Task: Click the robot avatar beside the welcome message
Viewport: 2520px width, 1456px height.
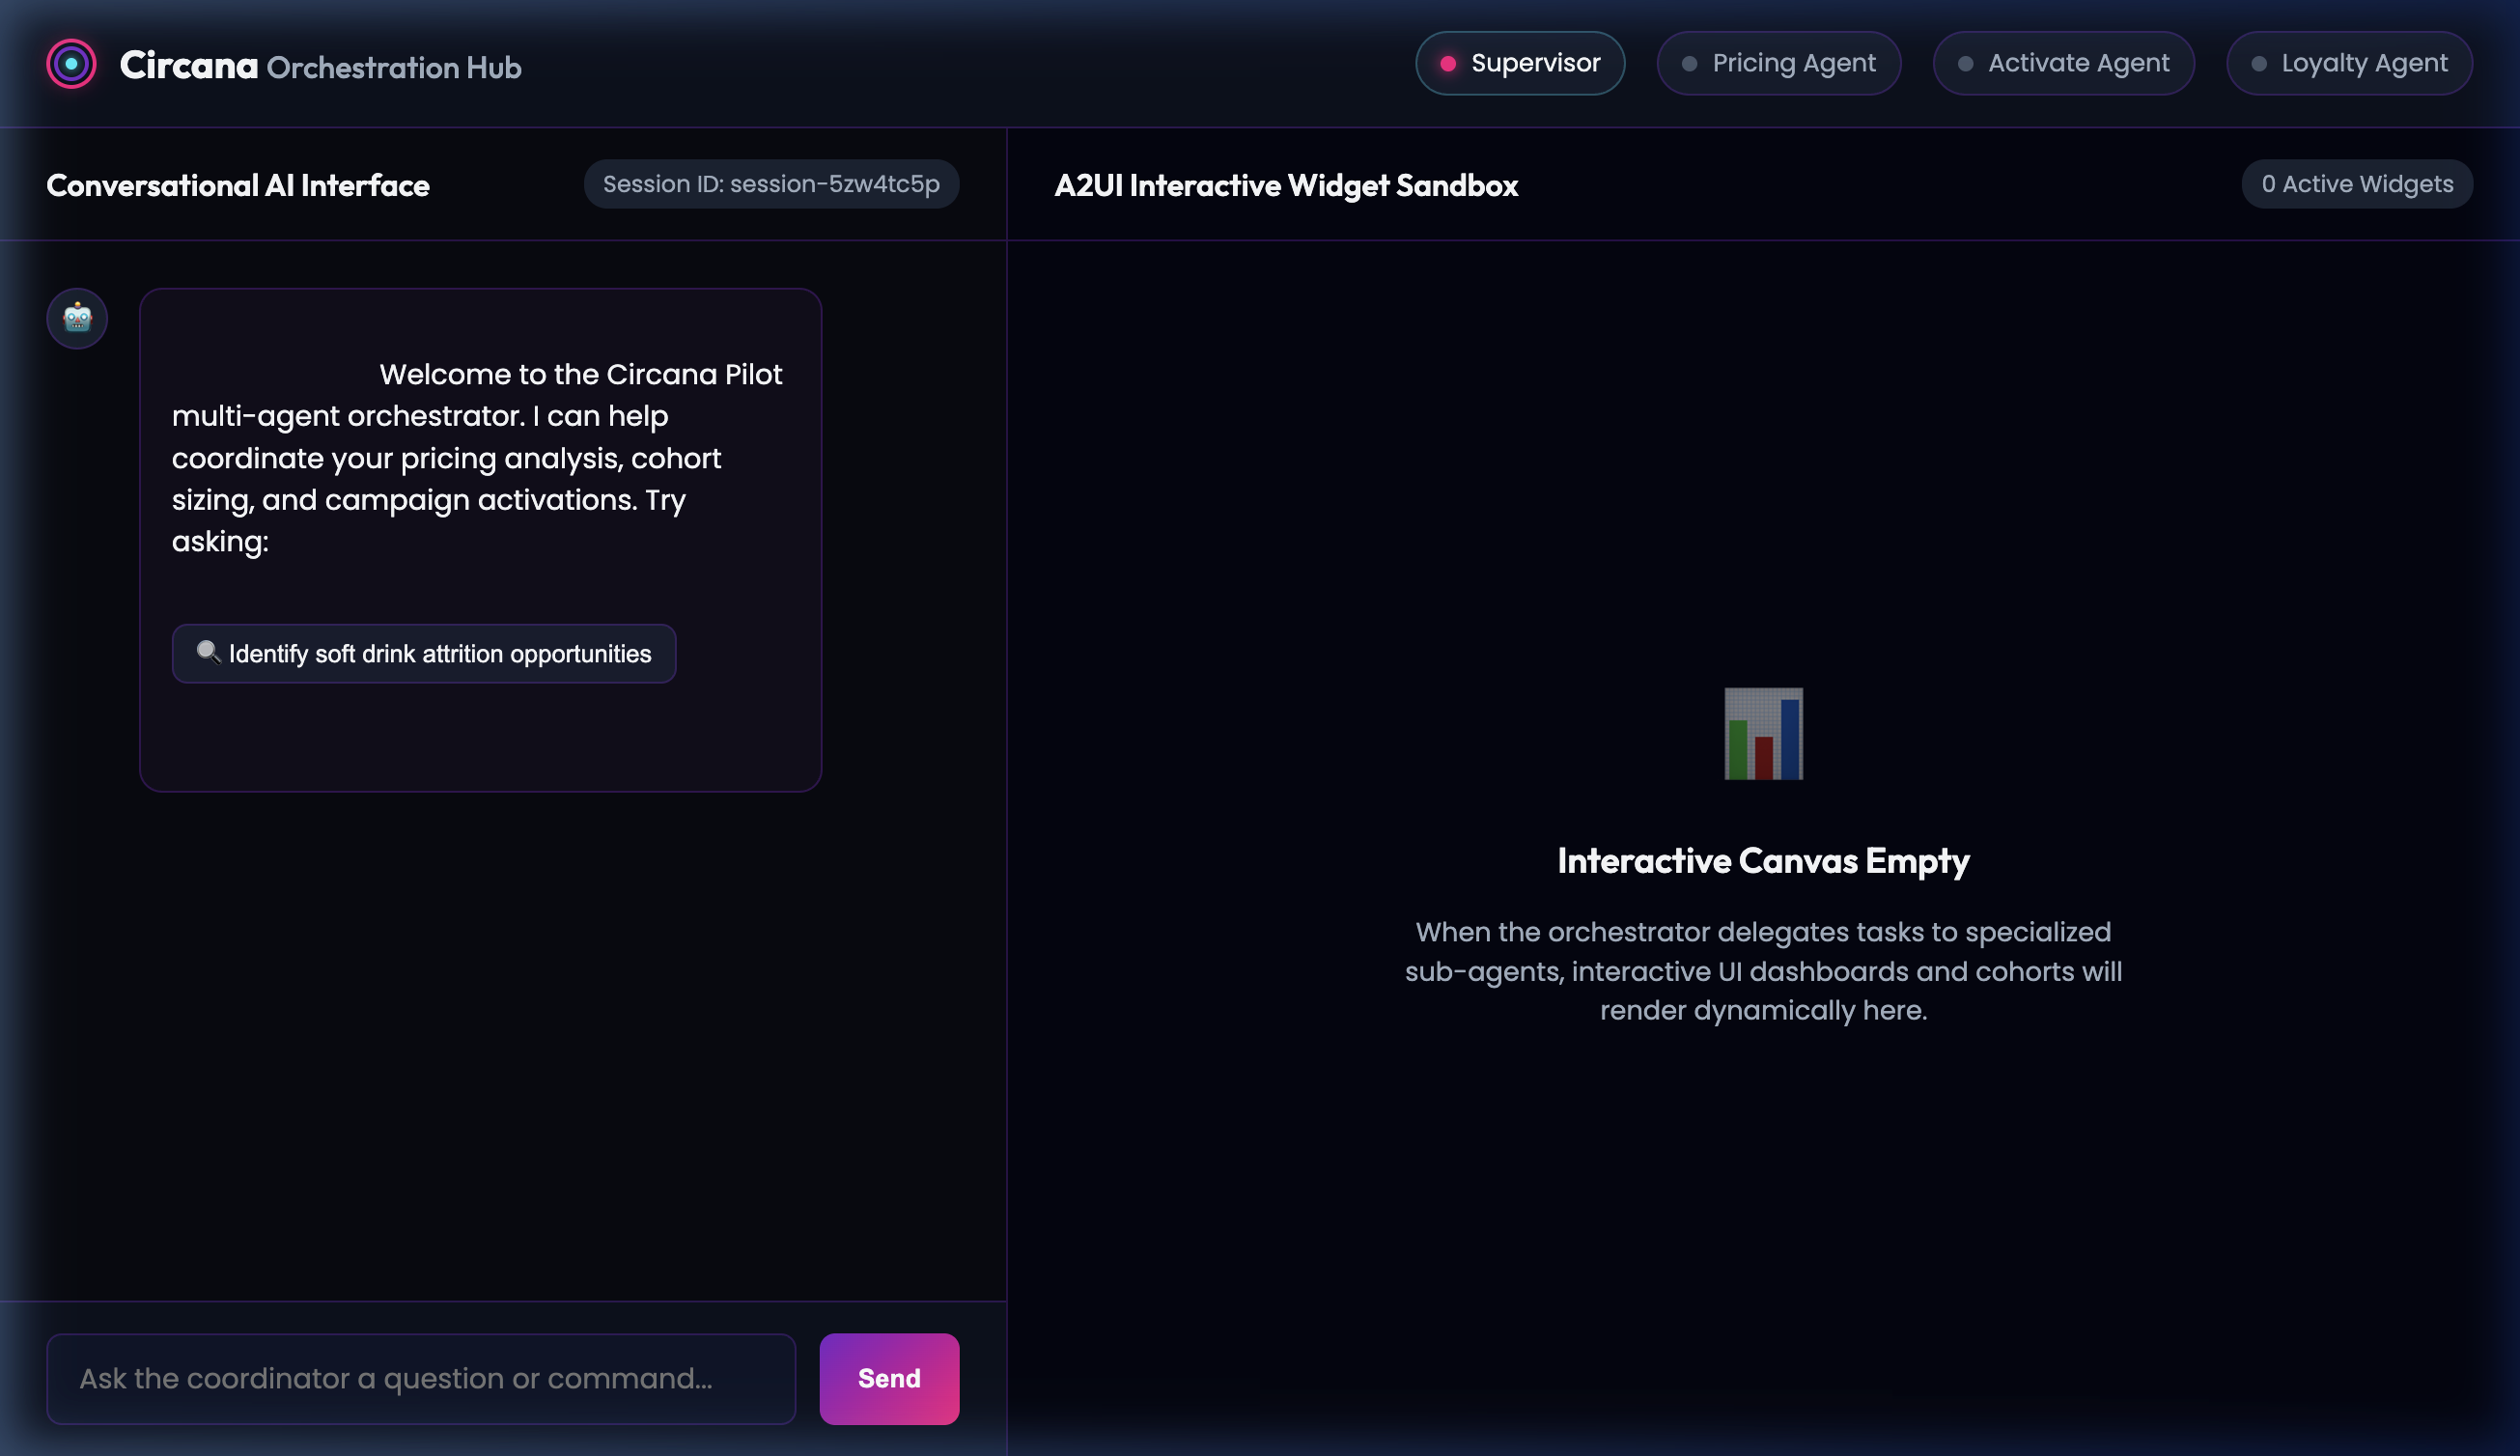Action: click(77, 319)
